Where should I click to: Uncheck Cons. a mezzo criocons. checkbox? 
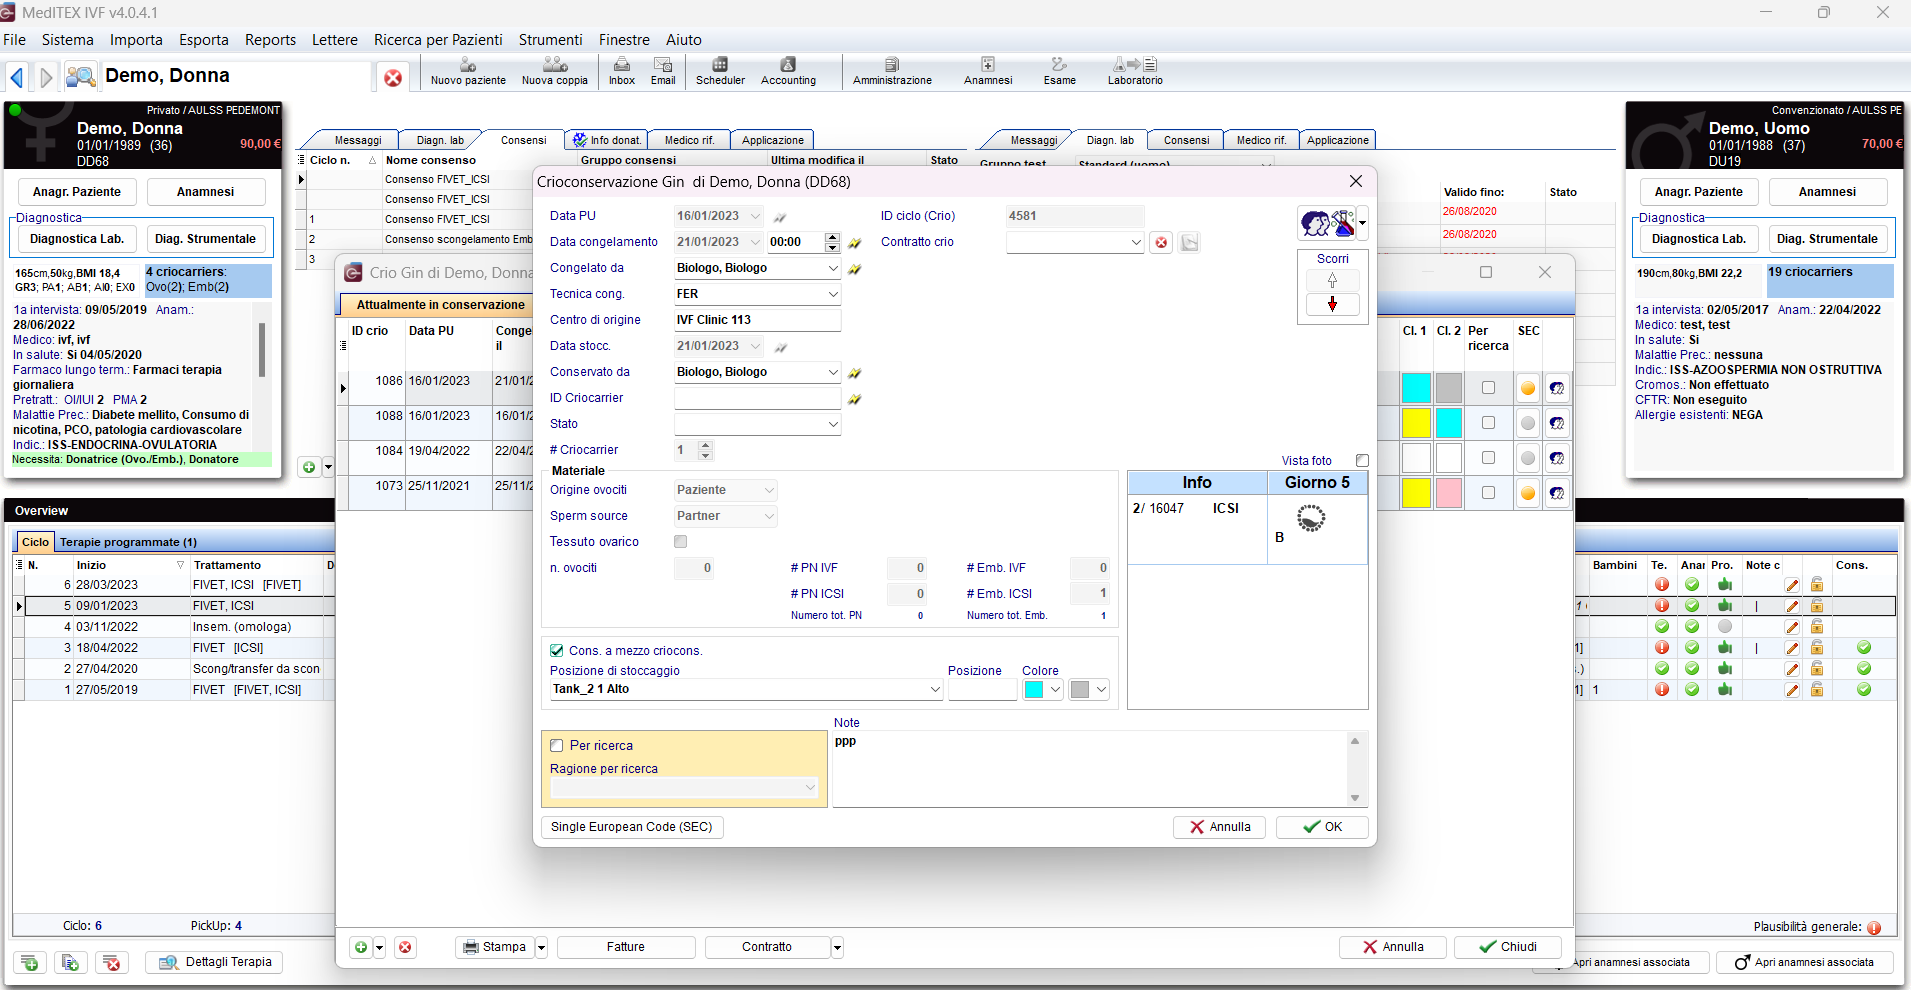click(x=557, y=651)
